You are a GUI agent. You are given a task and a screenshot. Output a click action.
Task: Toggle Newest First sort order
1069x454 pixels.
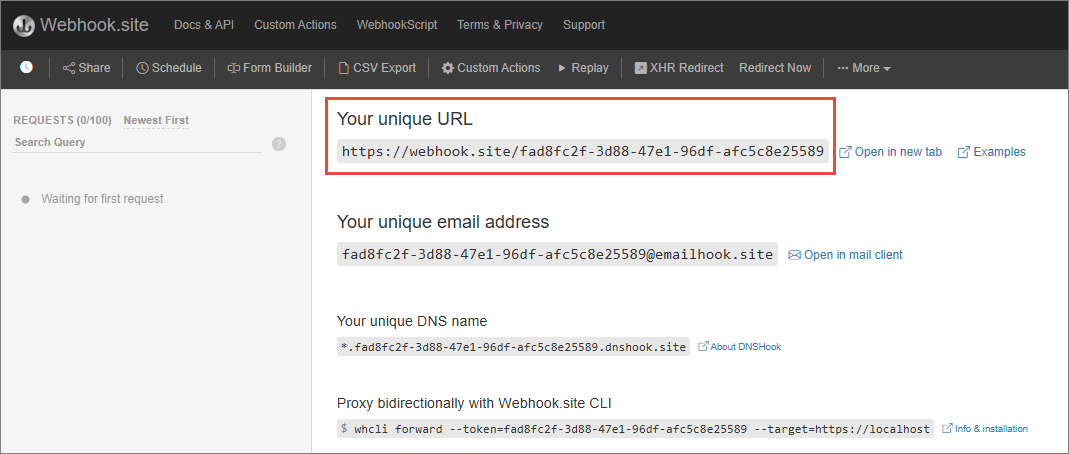pyautogui.click(x=156, y=120)
